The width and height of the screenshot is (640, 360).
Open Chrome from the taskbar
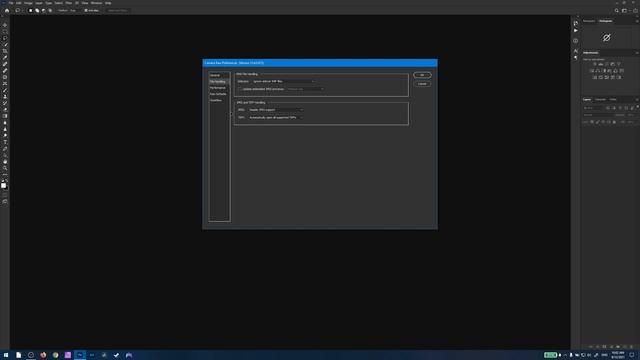tap(55, 355)
